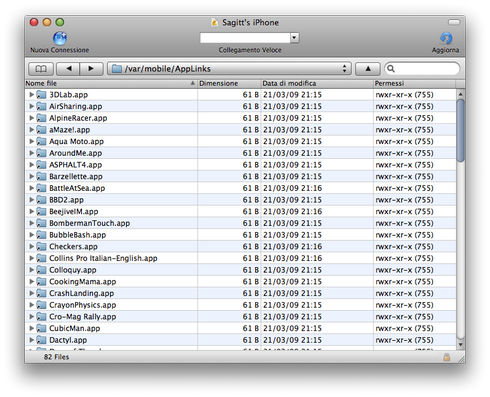Click the window resize grip corner
The image size is (490, 397).
461,359
